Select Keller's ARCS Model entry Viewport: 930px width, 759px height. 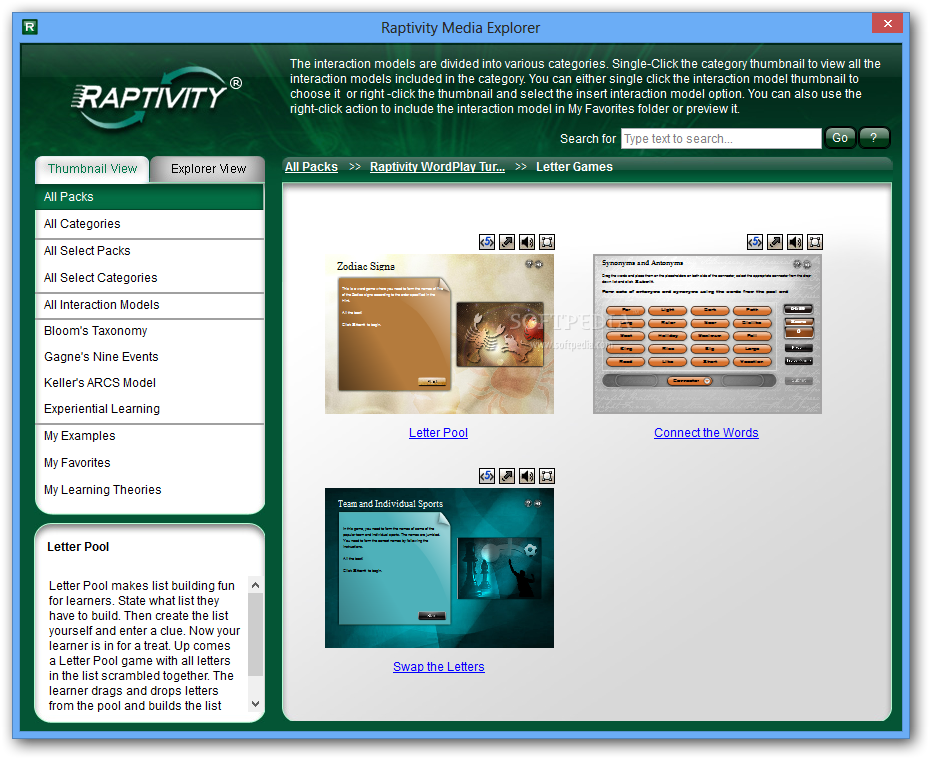149,383
